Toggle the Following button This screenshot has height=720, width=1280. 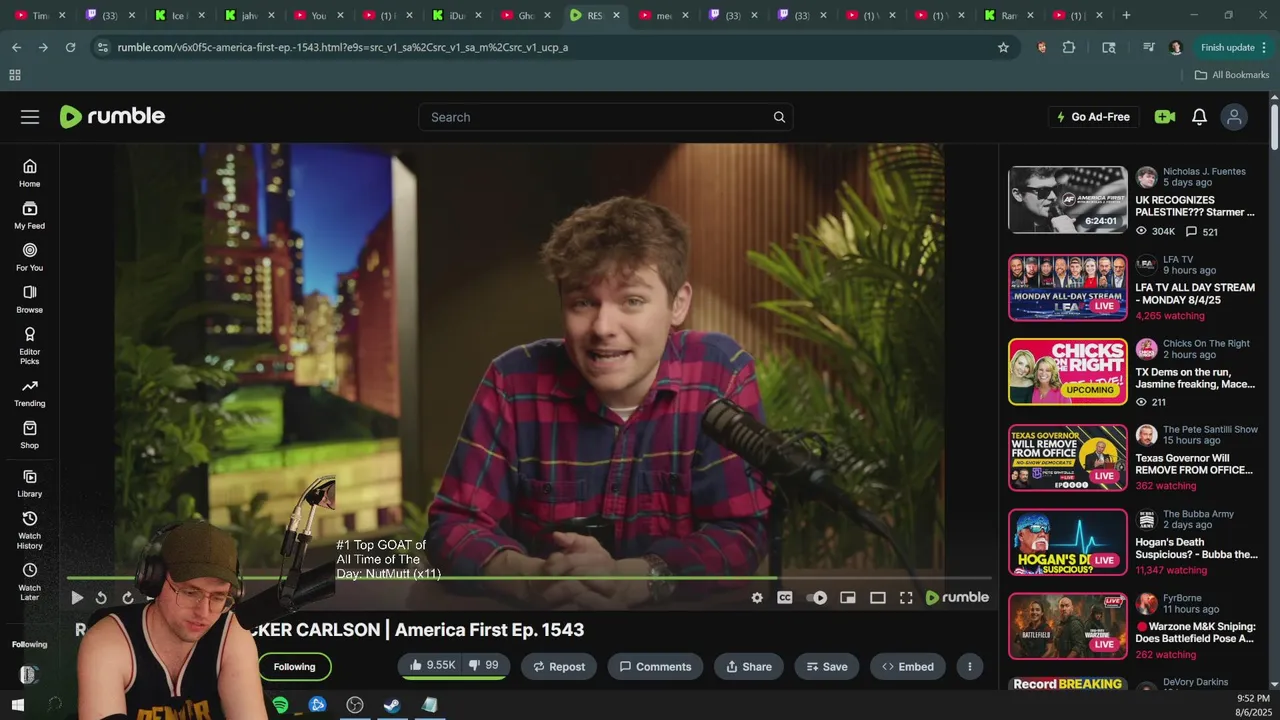click(x=294, y=667)
